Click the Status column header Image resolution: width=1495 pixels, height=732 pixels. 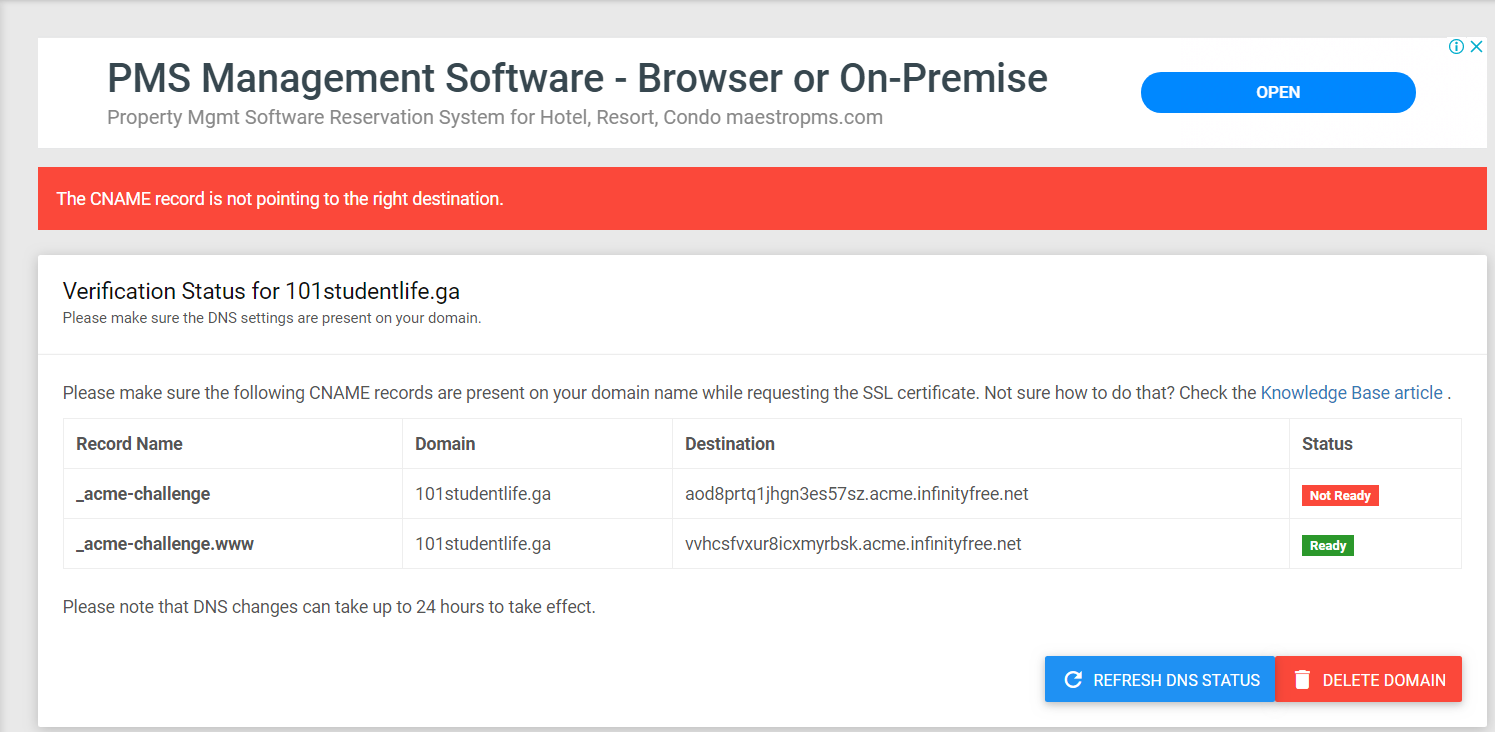click(1327, 444)
